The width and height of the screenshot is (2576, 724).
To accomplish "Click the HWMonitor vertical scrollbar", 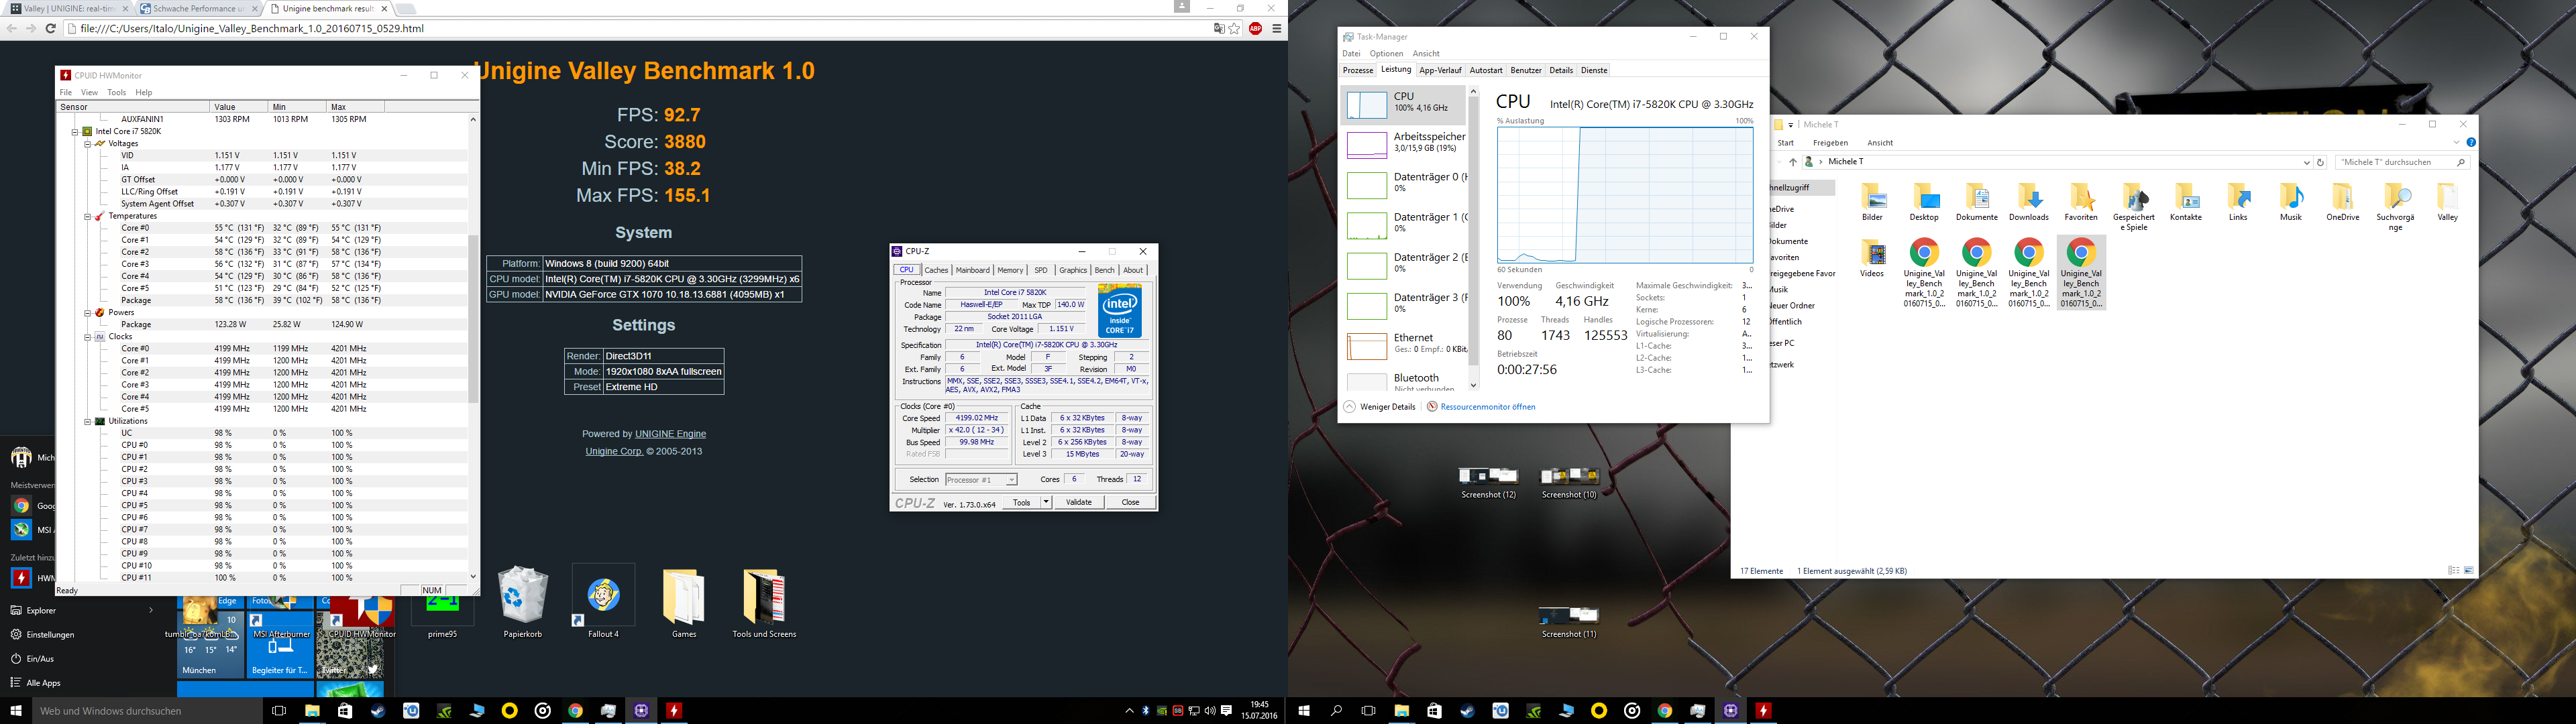I will [x=473, y=320].
